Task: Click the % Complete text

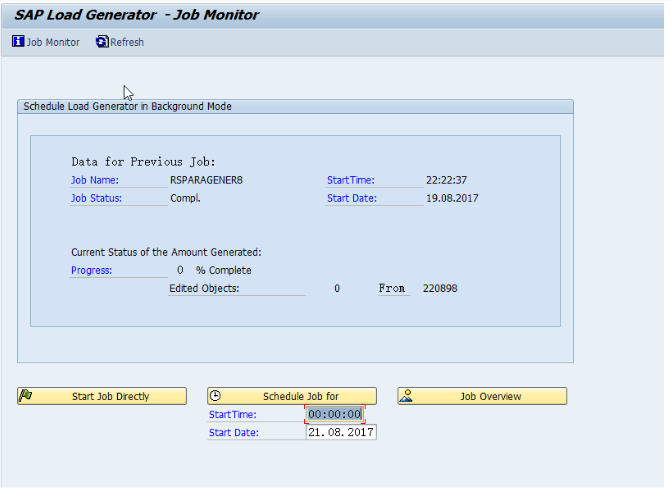Action: pyautogui.click(x=223, y=270)
